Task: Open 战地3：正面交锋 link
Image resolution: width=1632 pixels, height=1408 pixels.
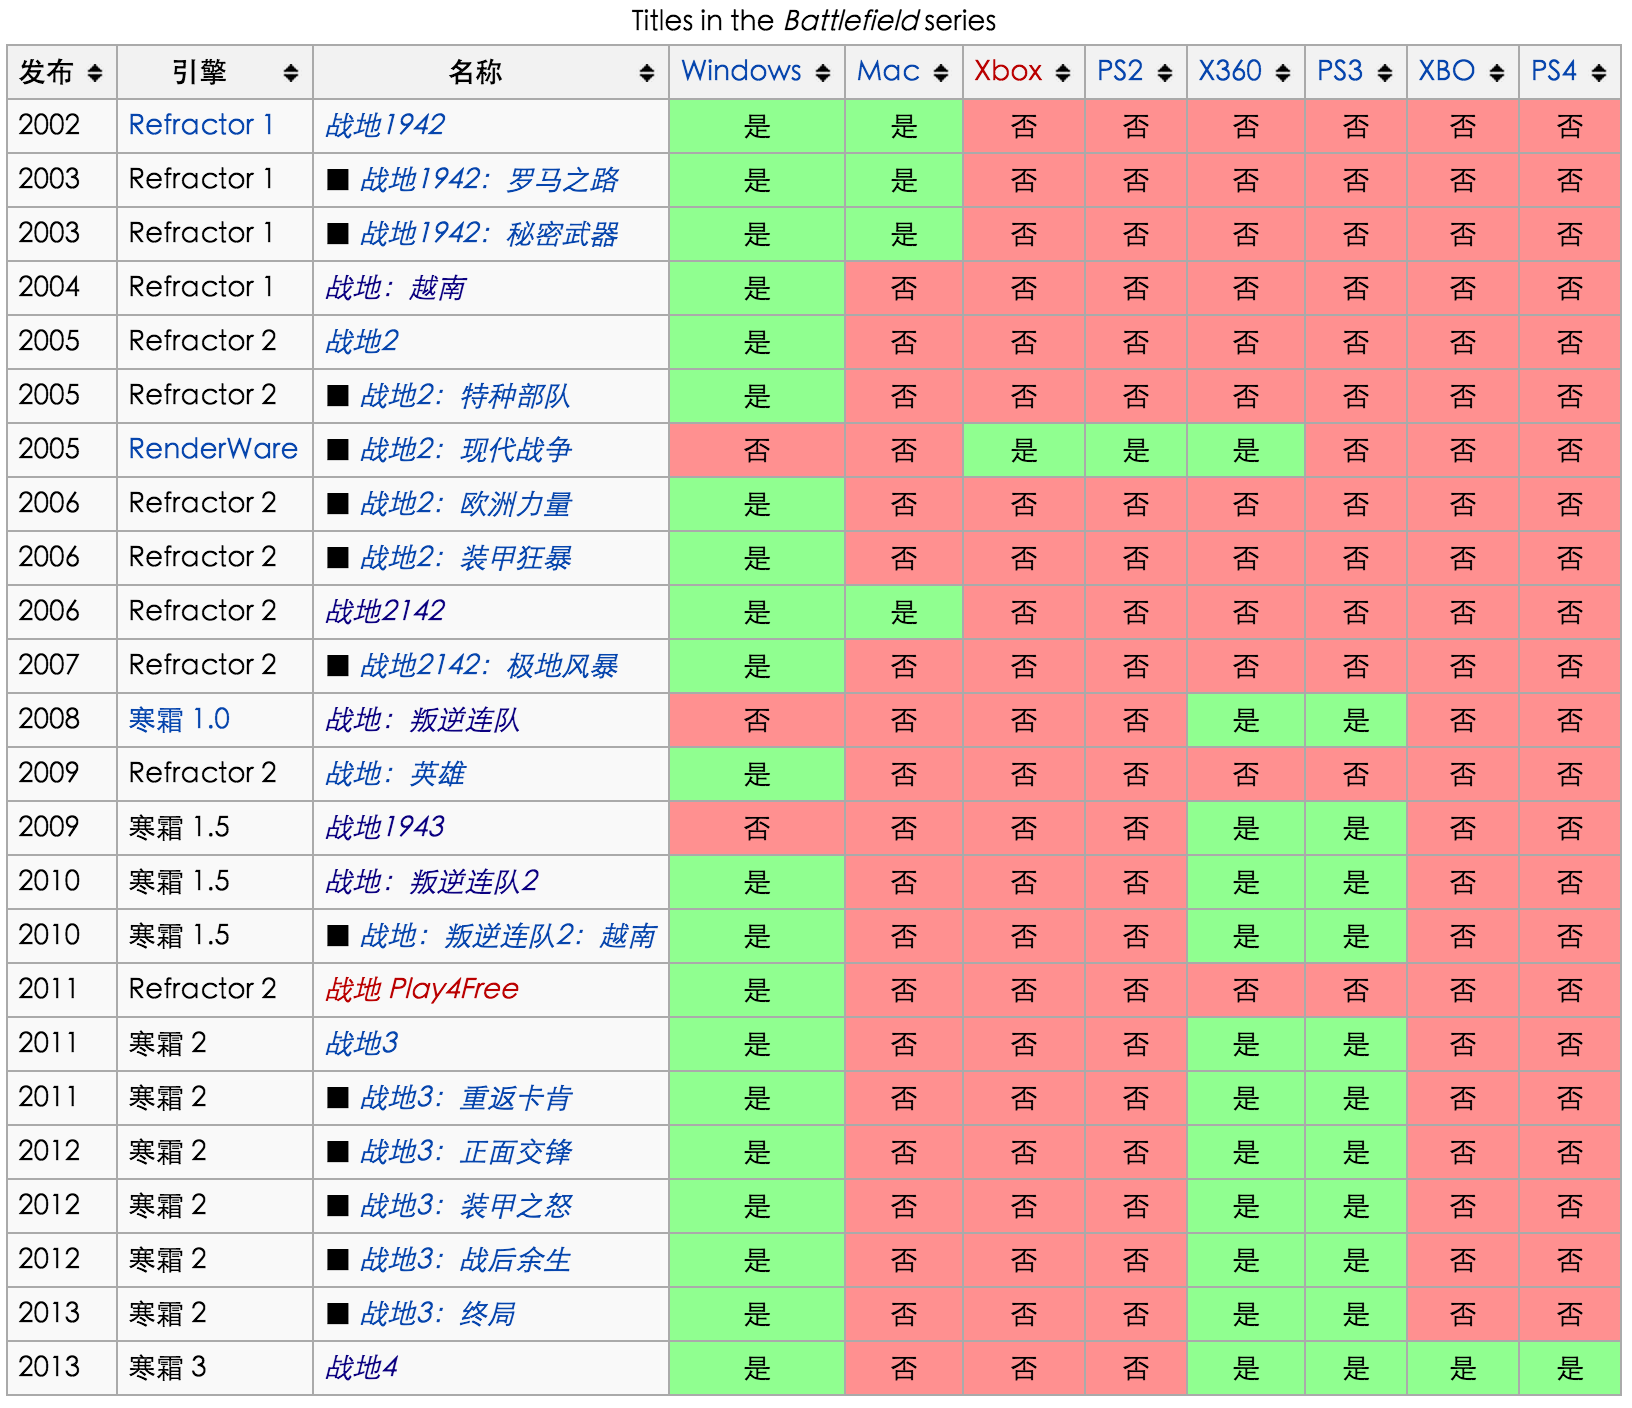Action: (465, 1151)
